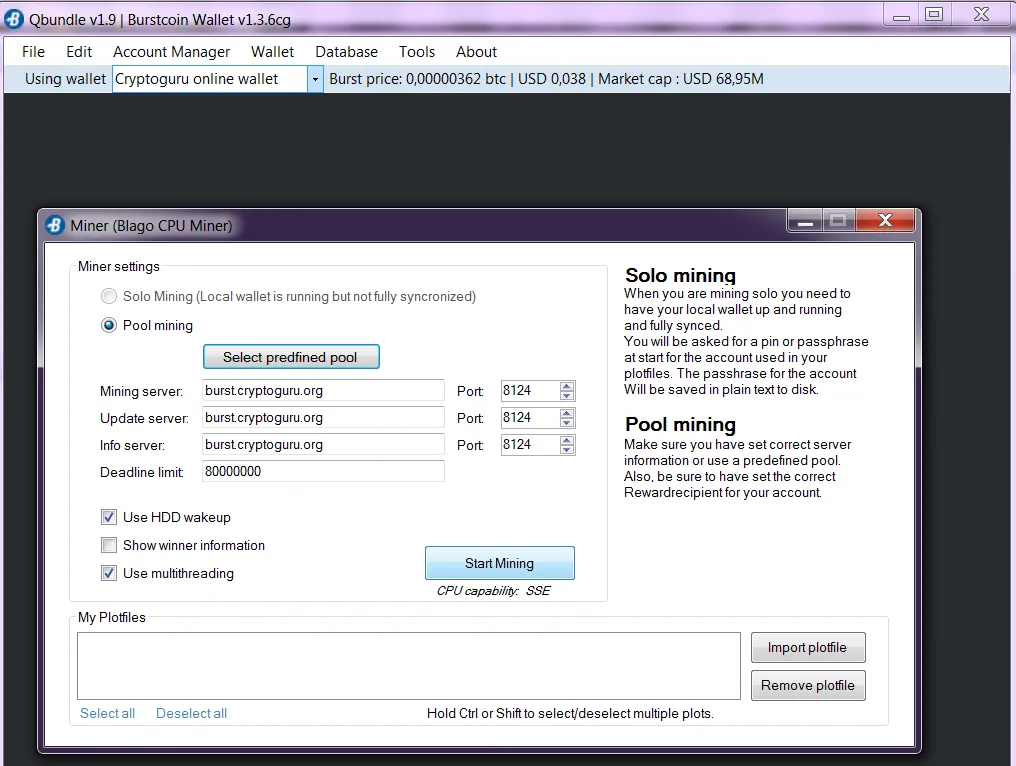Select the Pool mining radio button
Viewport: 1016px width, 766px height.
(x=109, y=325)
